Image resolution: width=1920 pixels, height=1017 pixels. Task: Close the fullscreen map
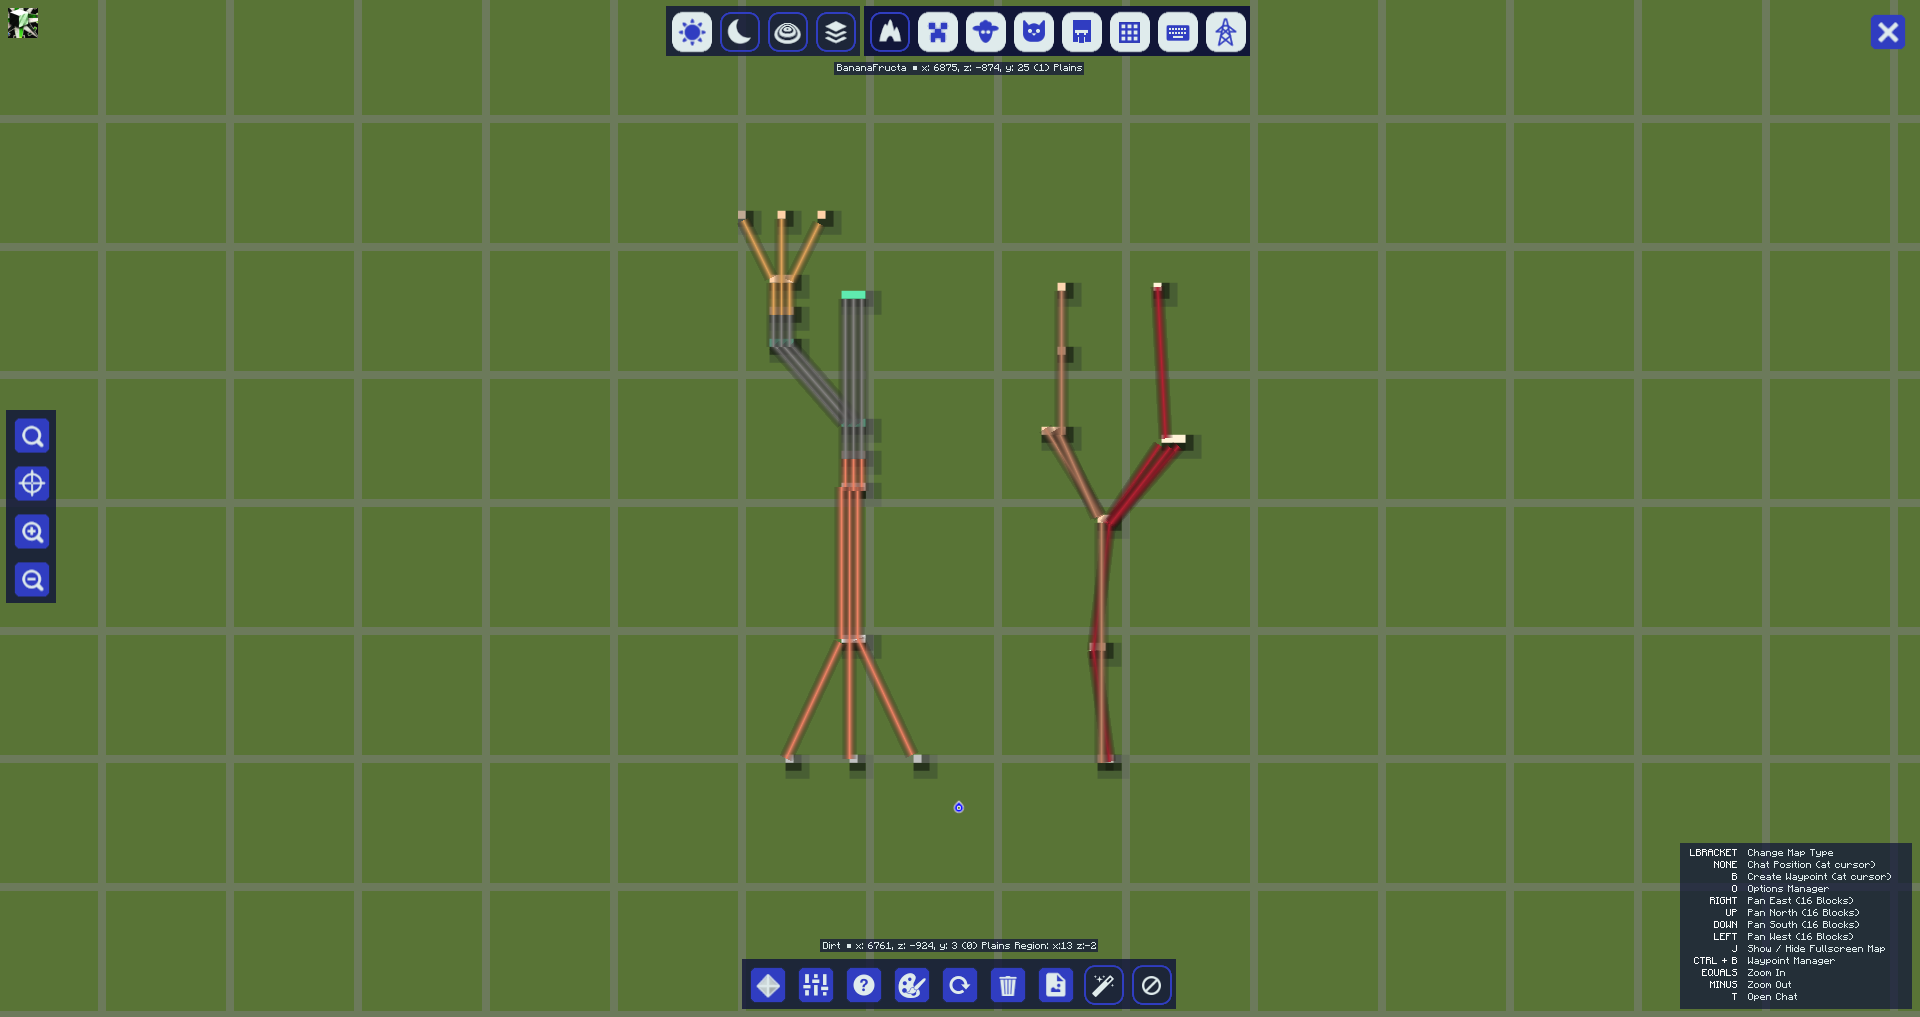point(1888,32)
